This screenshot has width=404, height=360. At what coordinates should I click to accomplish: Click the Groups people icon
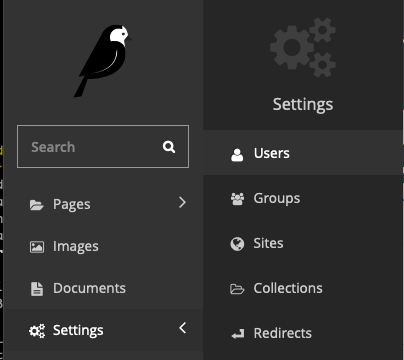pyautogui.click(x=237, y=199)
